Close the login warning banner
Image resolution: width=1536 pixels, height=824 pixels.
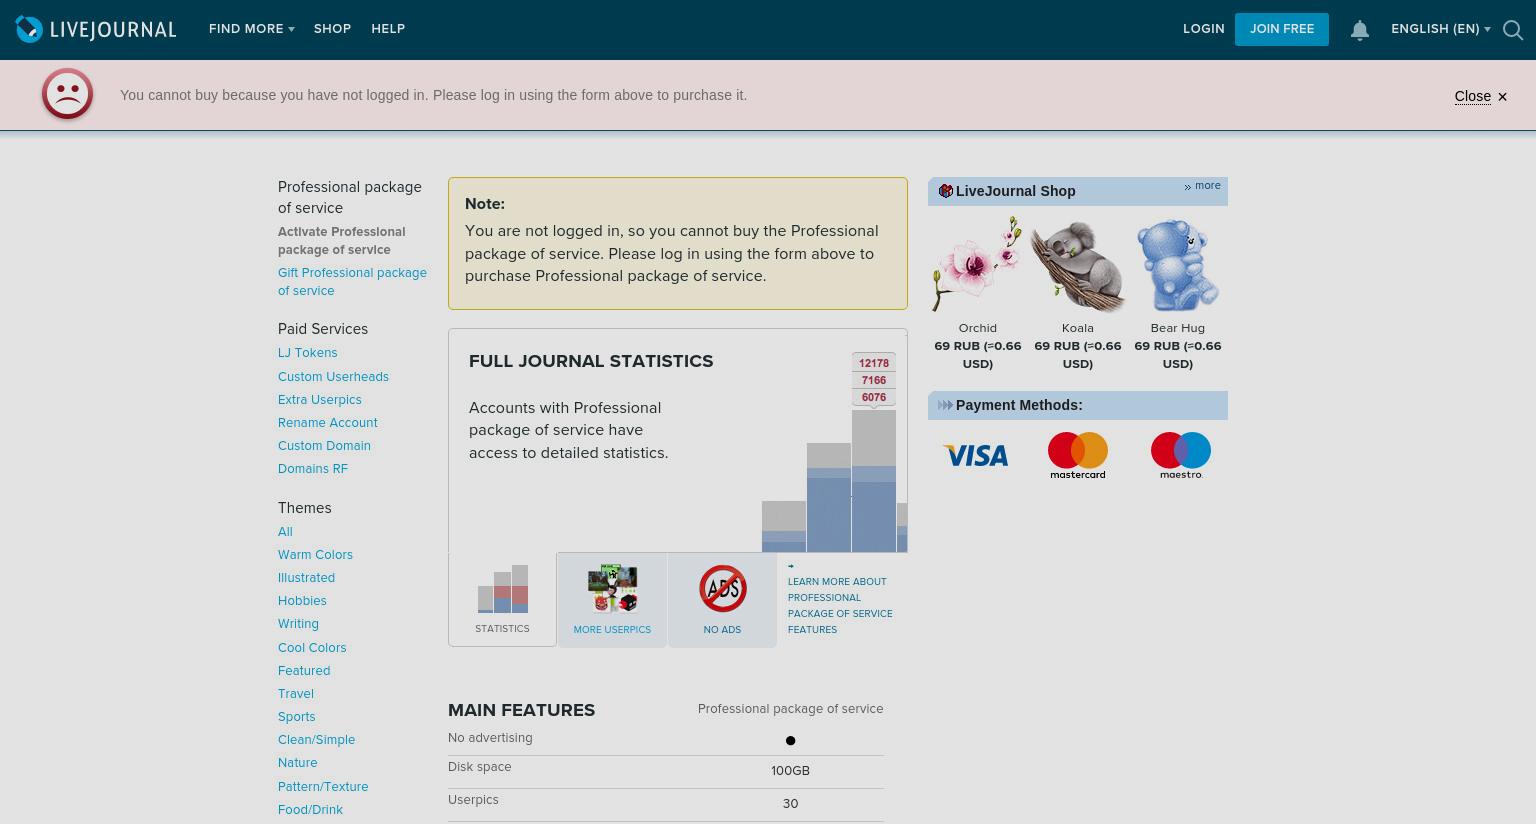(1480, 96)
